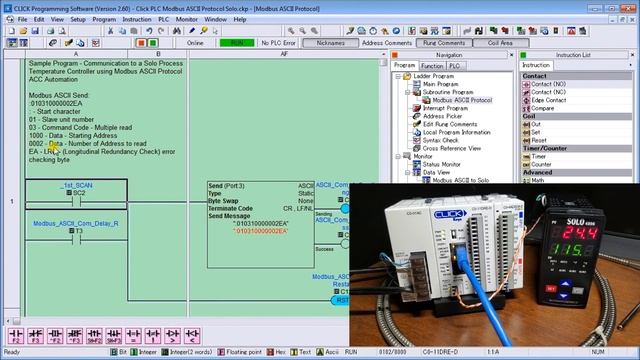Insert falling edge contact Ctrl+F3
640x360 pixels.
pyautogui.click(x=75, y=336)
